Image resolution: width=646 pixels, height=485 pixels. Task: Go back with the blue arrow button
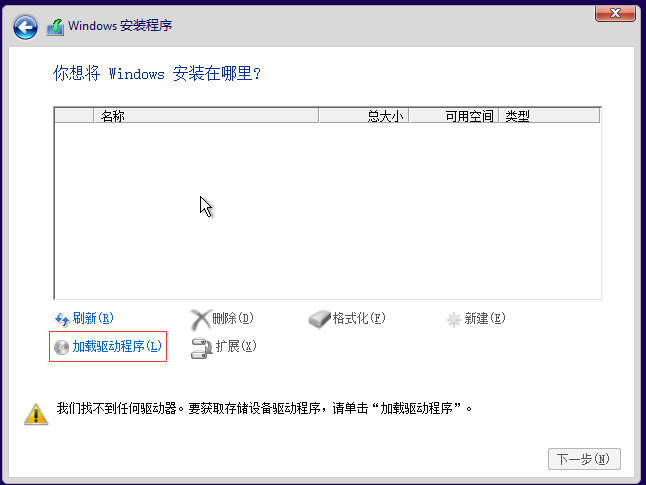tap(25, 27)
